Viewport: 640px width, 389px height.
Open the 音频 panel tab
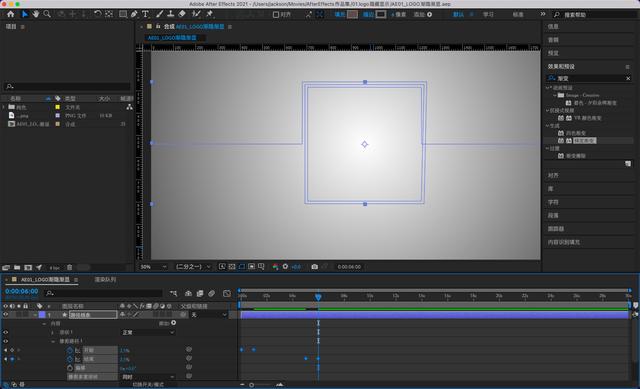553,40
